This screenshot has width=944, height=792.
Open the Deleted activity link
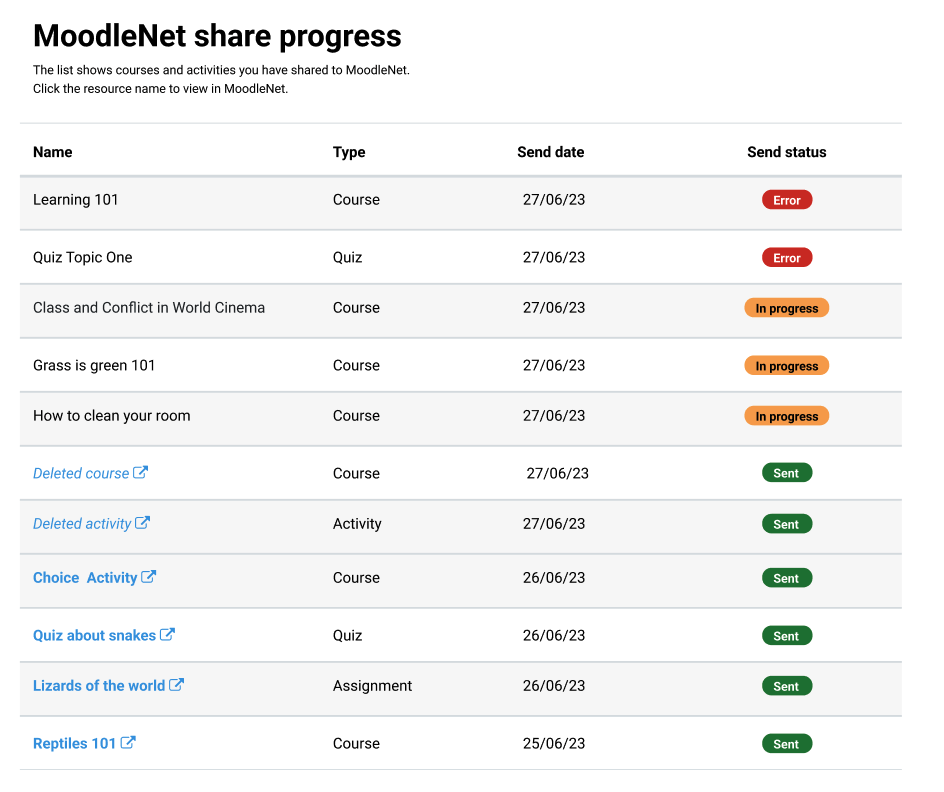pos(82,524)
